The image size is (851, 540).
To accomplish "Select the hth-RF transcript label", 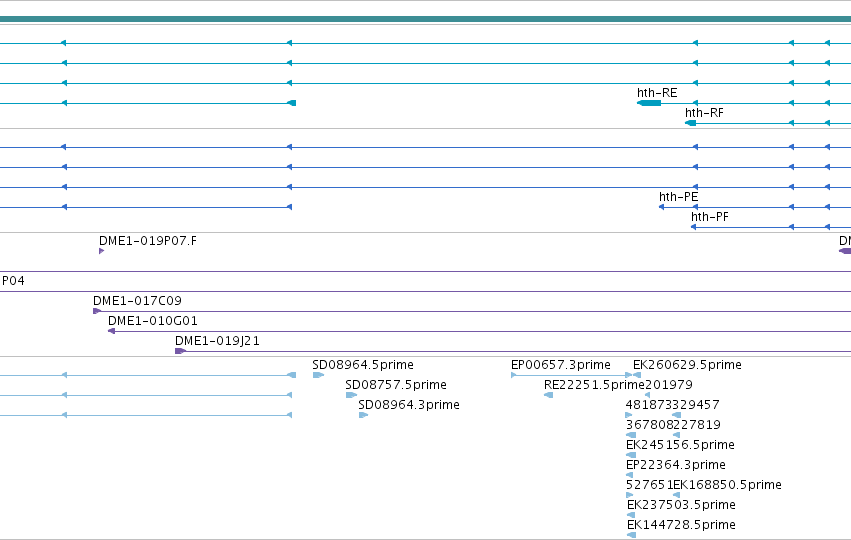I will tap(704, 113).
